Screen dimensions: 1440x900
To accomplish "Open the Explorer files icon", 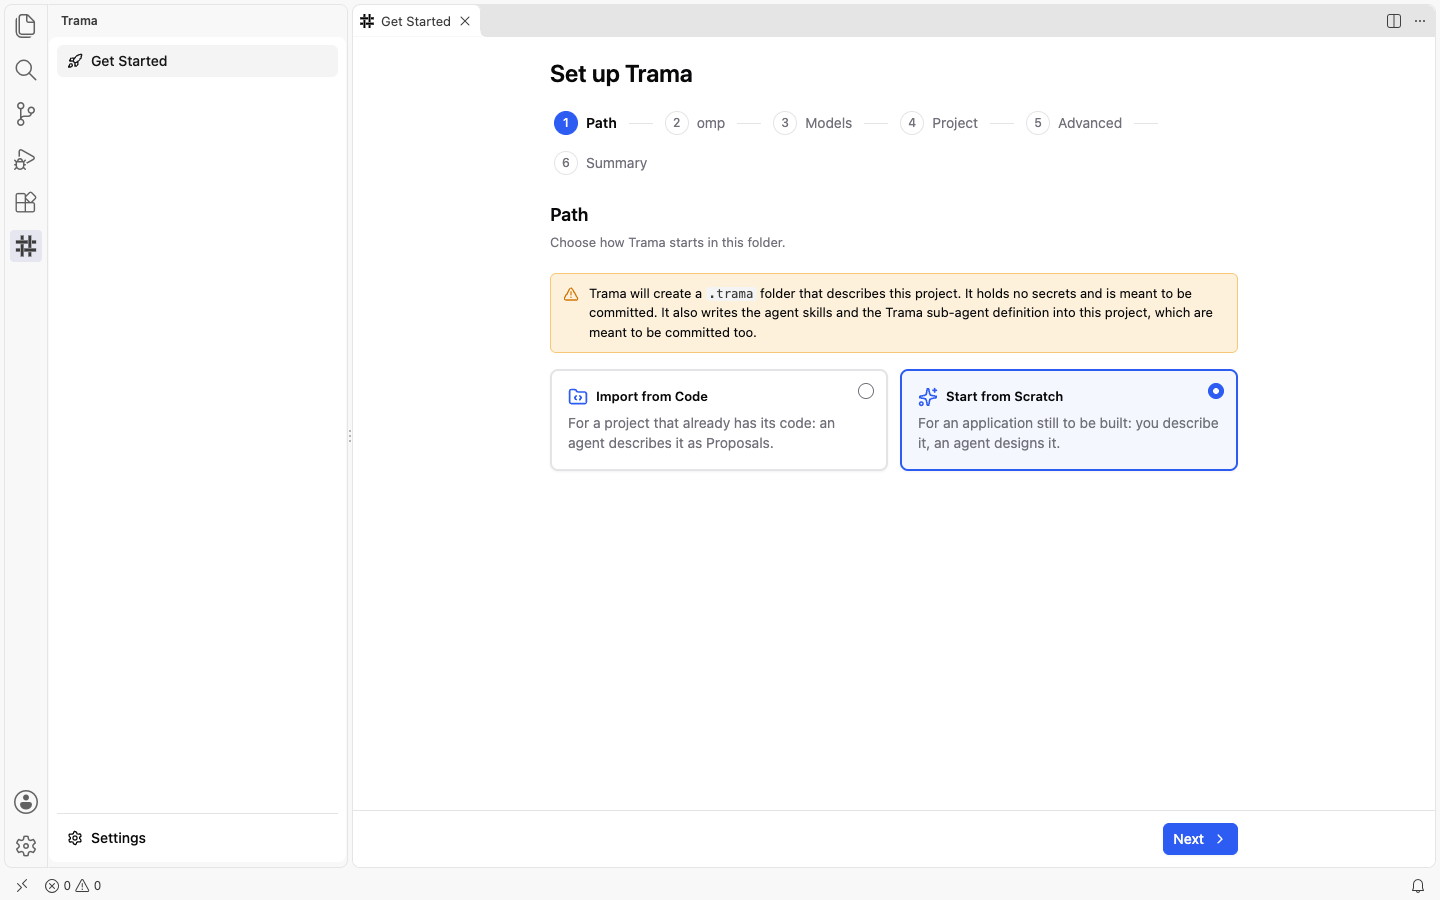I will [26, 25].
